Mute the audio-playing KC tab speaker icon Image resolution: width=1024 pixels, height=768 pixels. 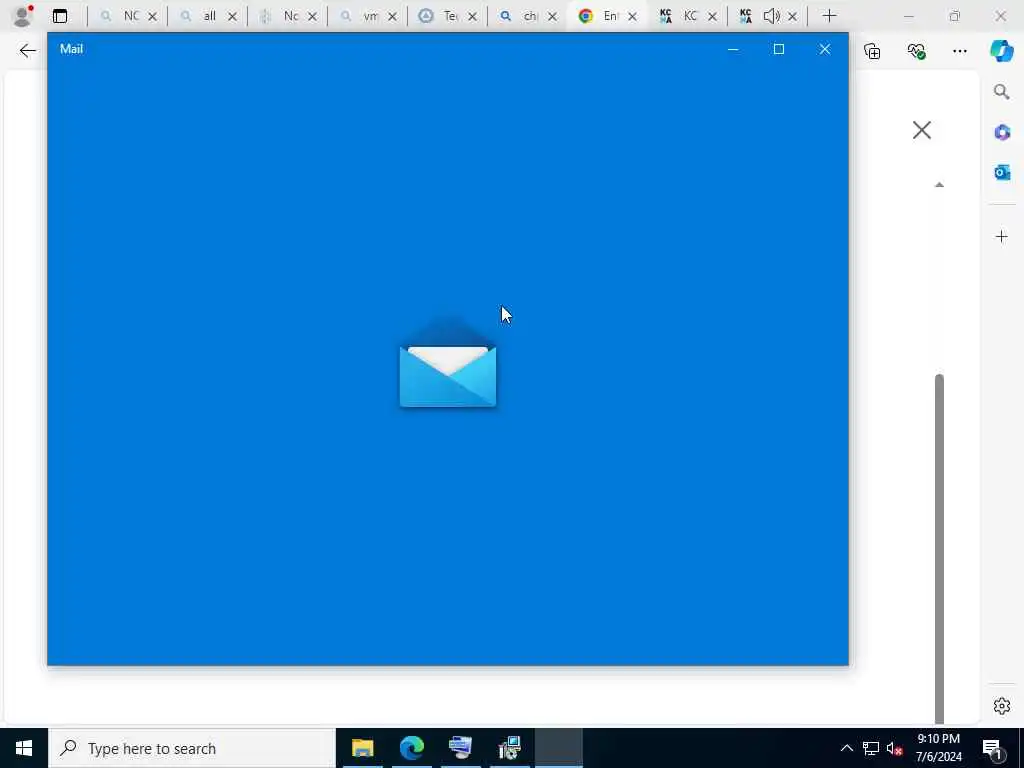771,16
